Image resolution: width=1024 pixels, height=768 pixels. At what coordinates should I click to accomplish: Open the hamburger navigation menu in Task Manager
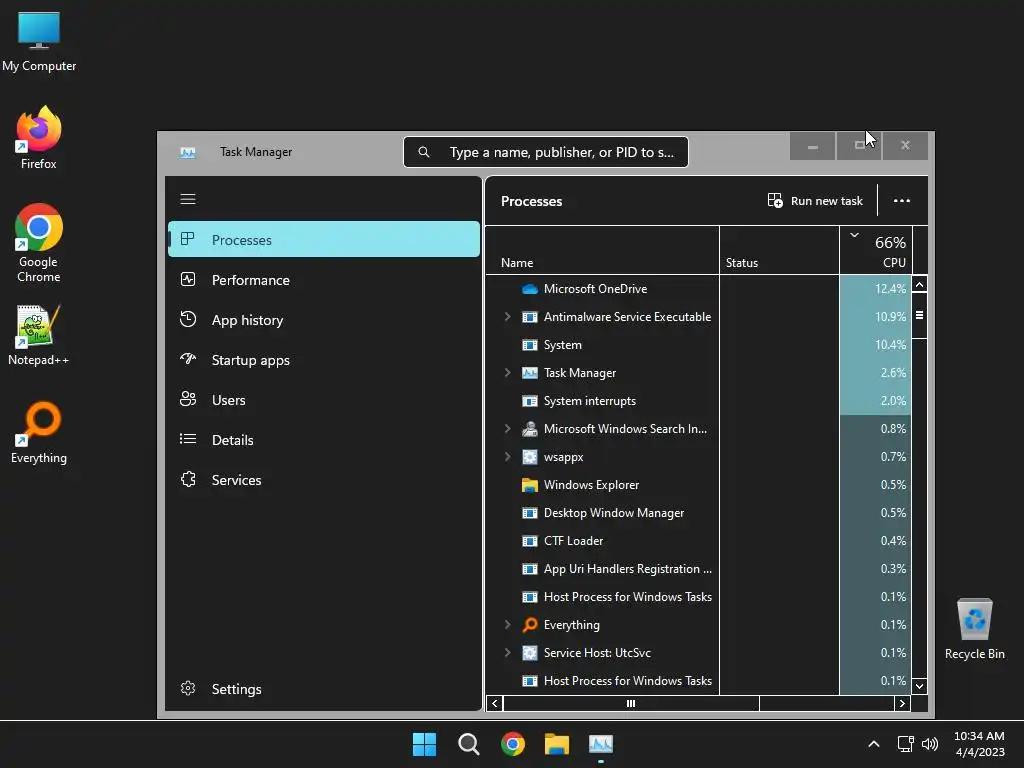[x=188, y=199]
